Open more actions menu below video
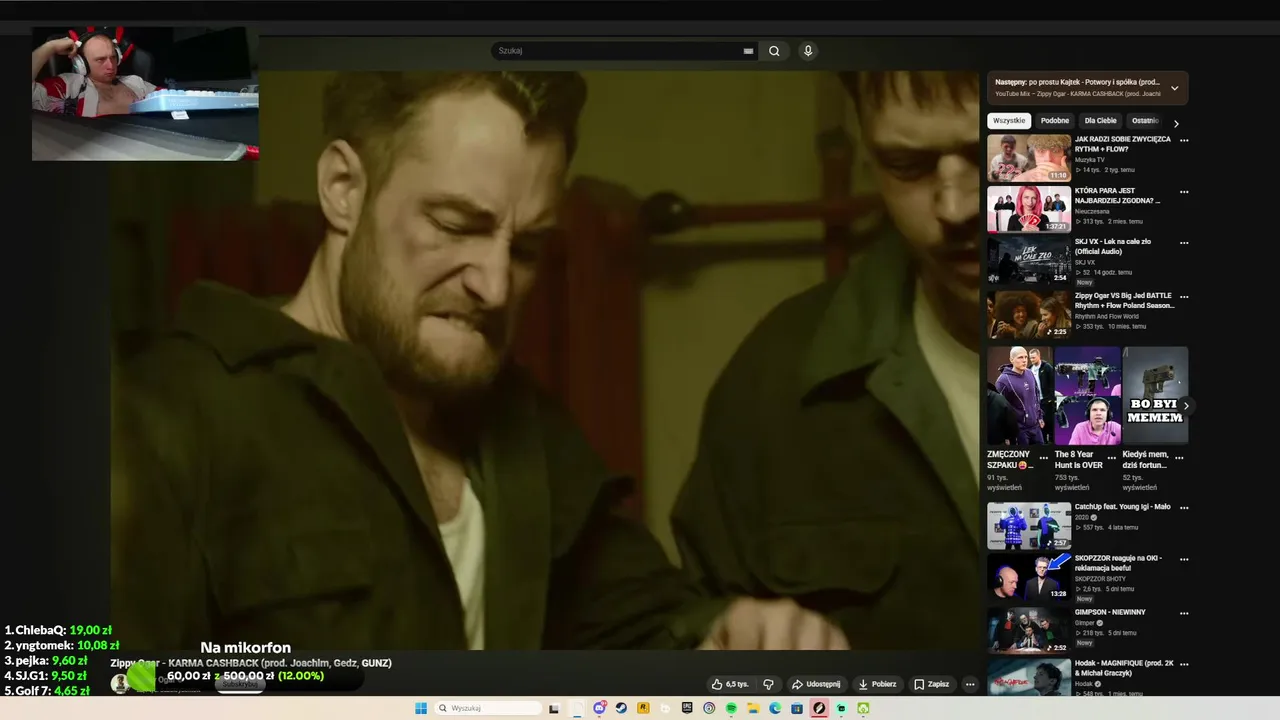The image size is (1280, 720). [x=969, y=684]
